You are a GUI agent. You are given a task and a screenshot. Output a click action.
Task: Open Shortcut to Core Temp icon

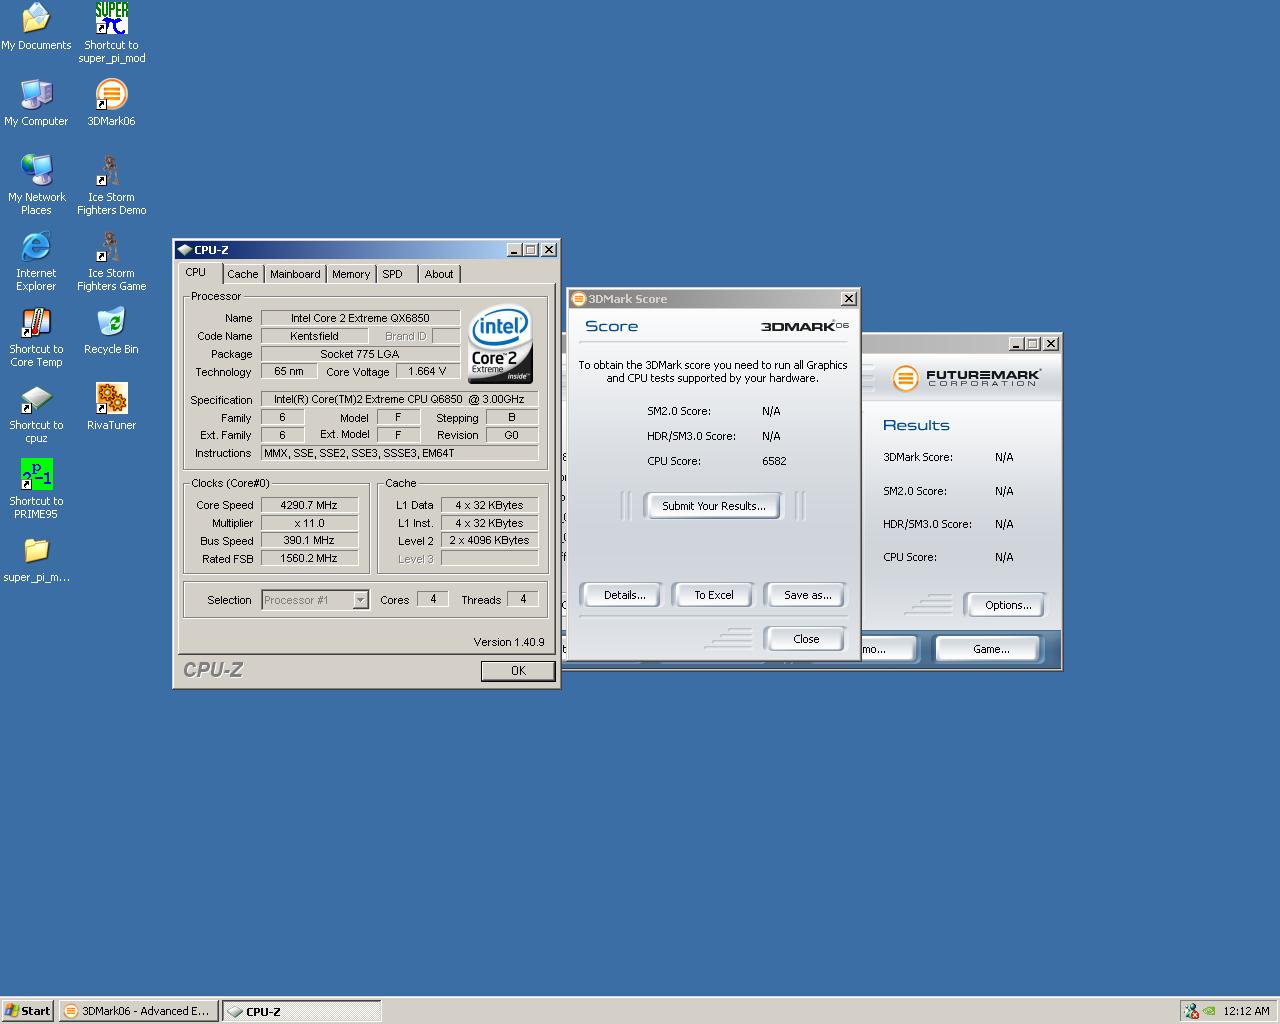tap(36, 337)
